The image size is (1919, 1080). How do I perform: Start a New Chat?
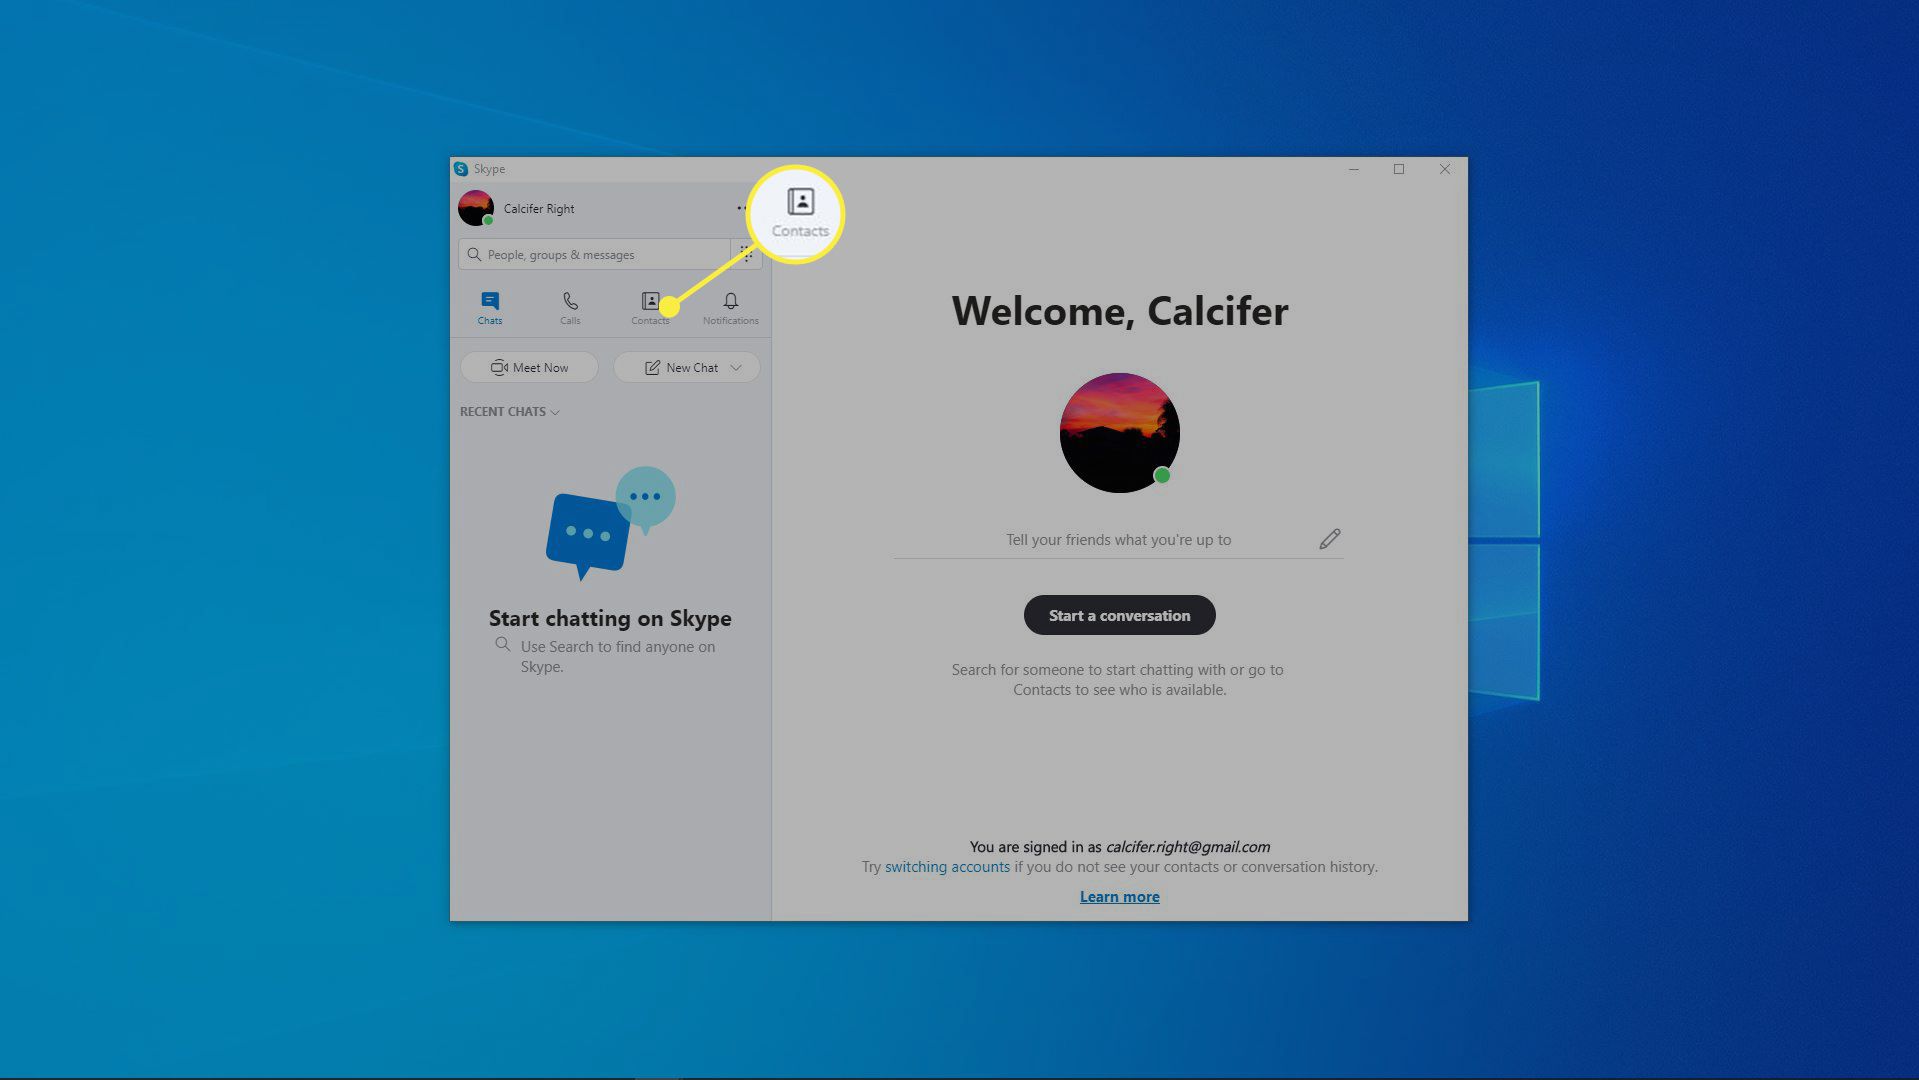pyautogui.click(x=681, y=367)
